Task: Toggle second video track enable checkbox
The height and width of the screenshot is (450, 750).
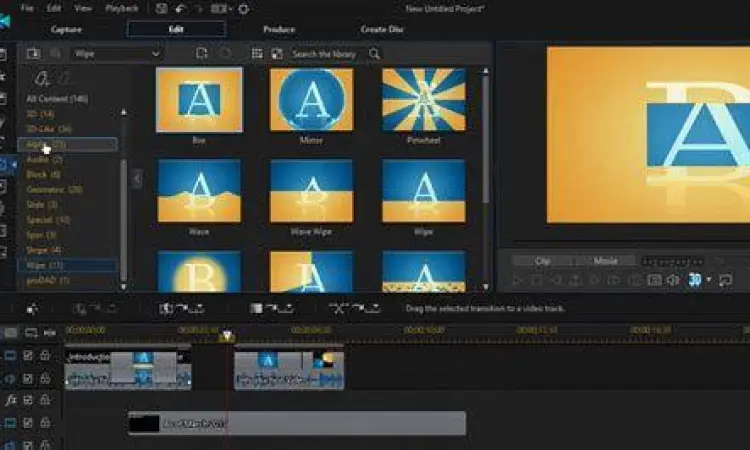Action: click(28, 423)
